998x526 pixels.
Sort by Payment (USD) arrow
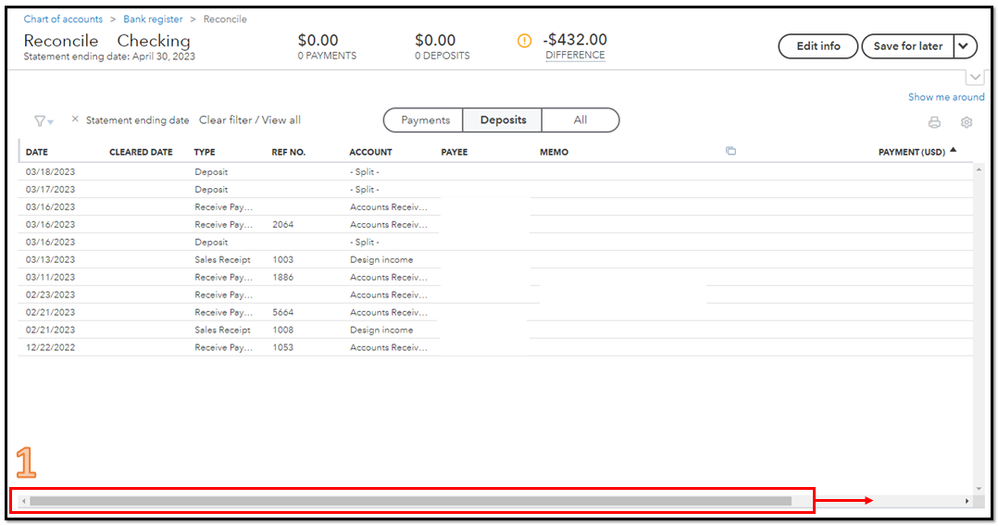(x=953, y=150)
